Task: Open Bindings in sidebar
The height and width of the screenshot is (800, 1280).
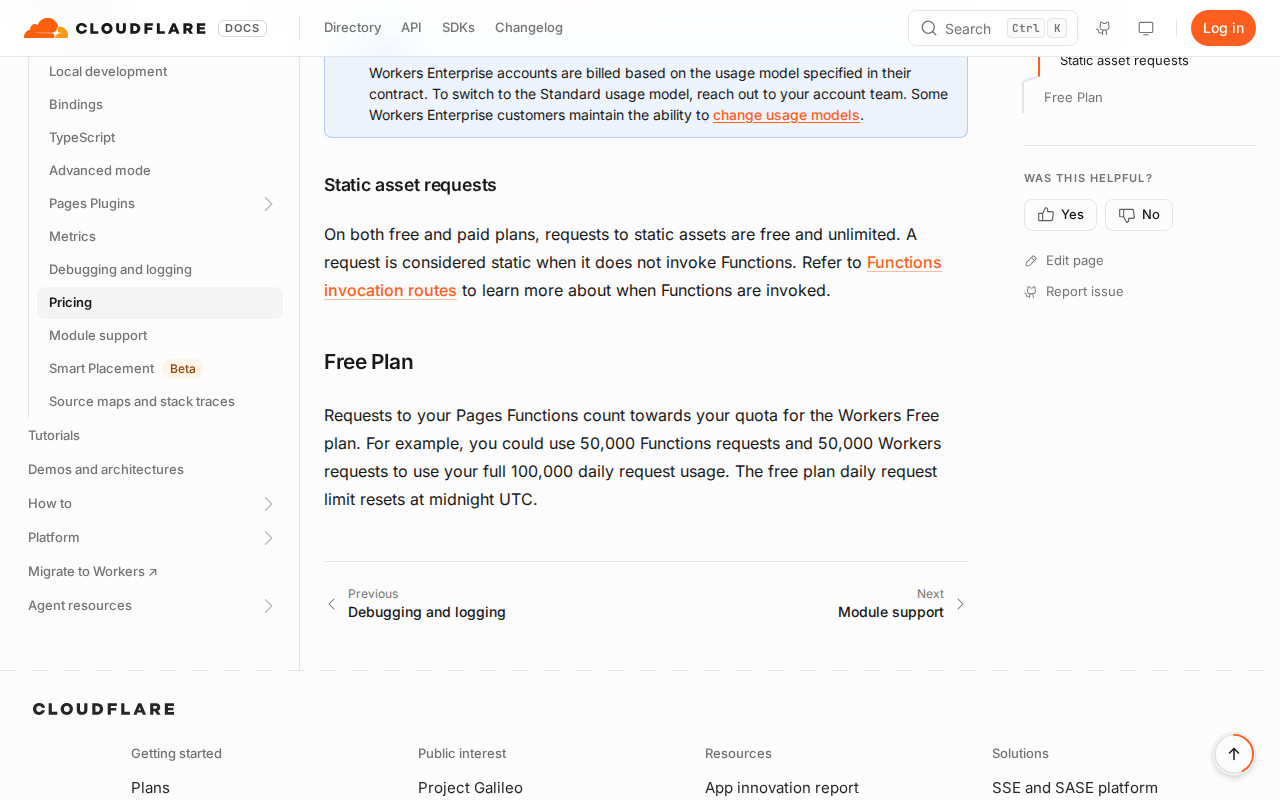Action: [x=76, y=105]
